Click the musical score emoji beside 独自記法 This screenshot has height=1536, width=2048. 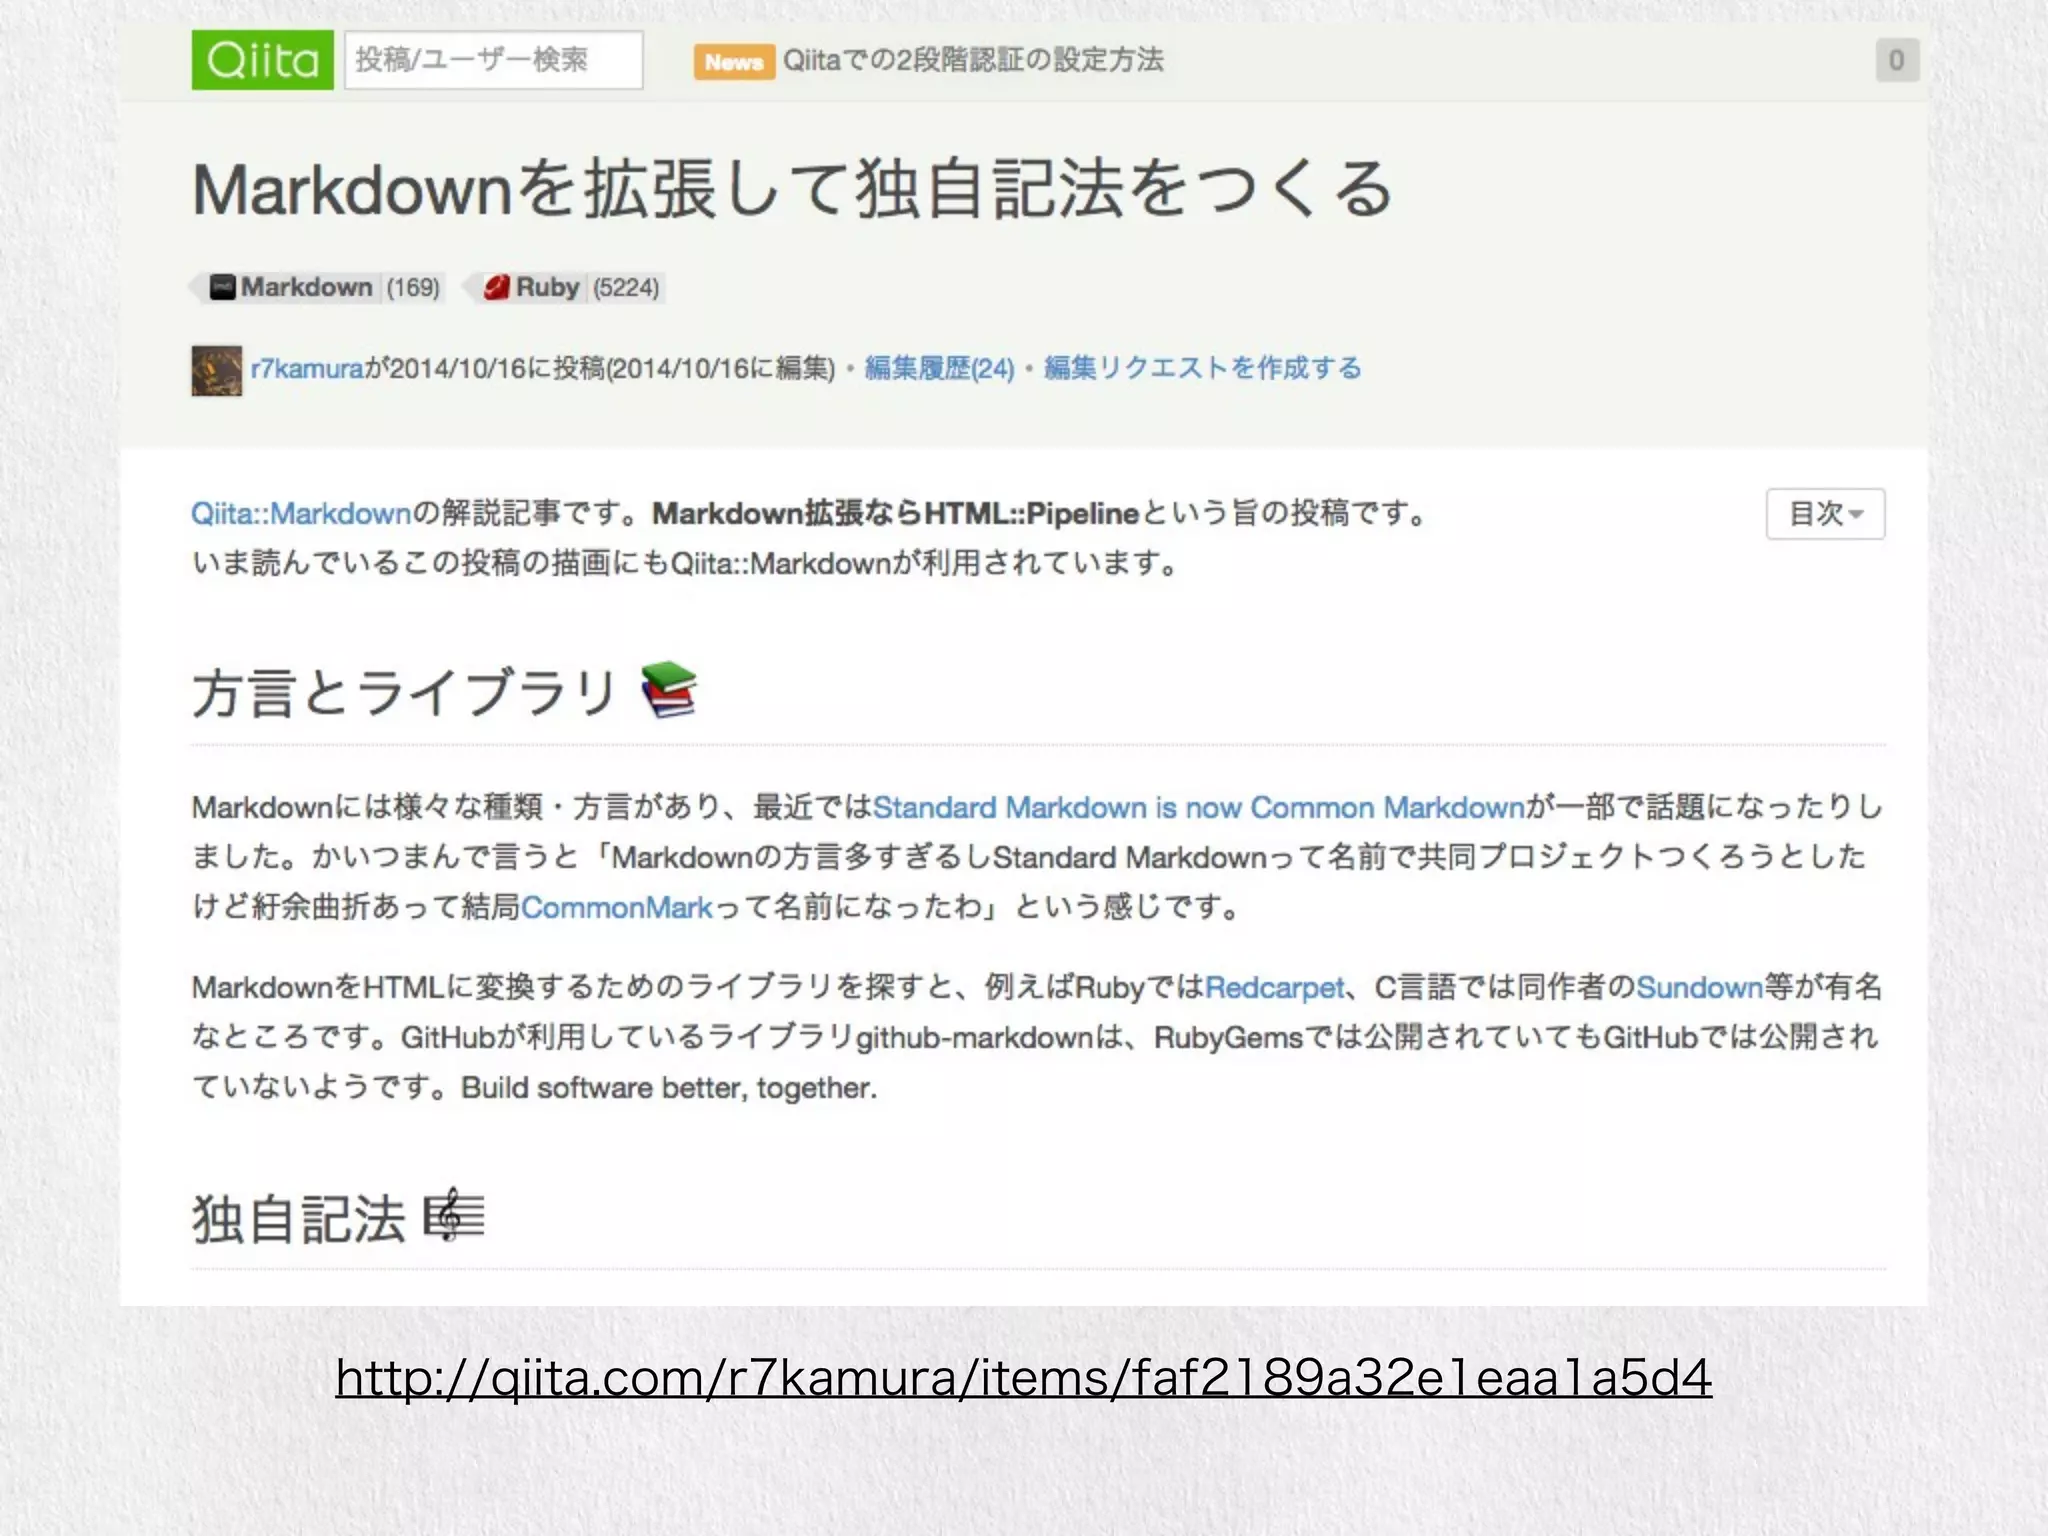tap(453, 1216)
